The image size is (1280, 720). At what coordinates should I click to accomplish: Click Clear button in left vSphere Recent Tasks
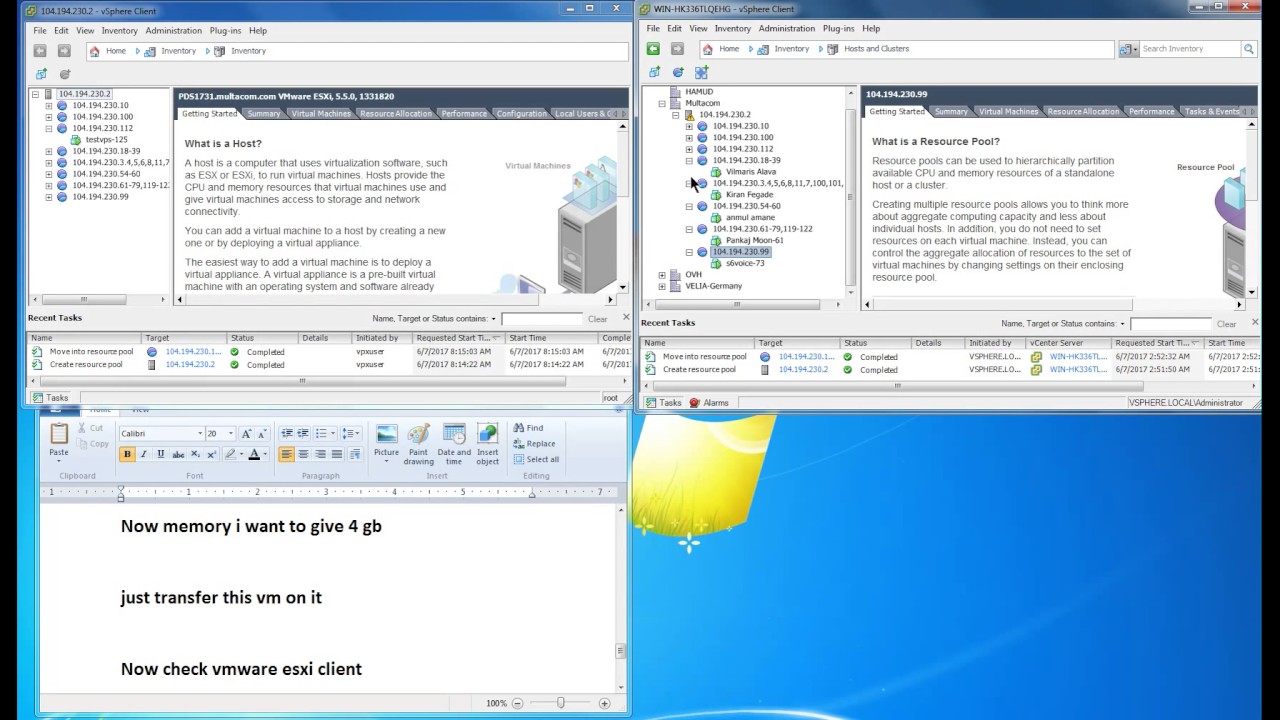coord(597,319)
